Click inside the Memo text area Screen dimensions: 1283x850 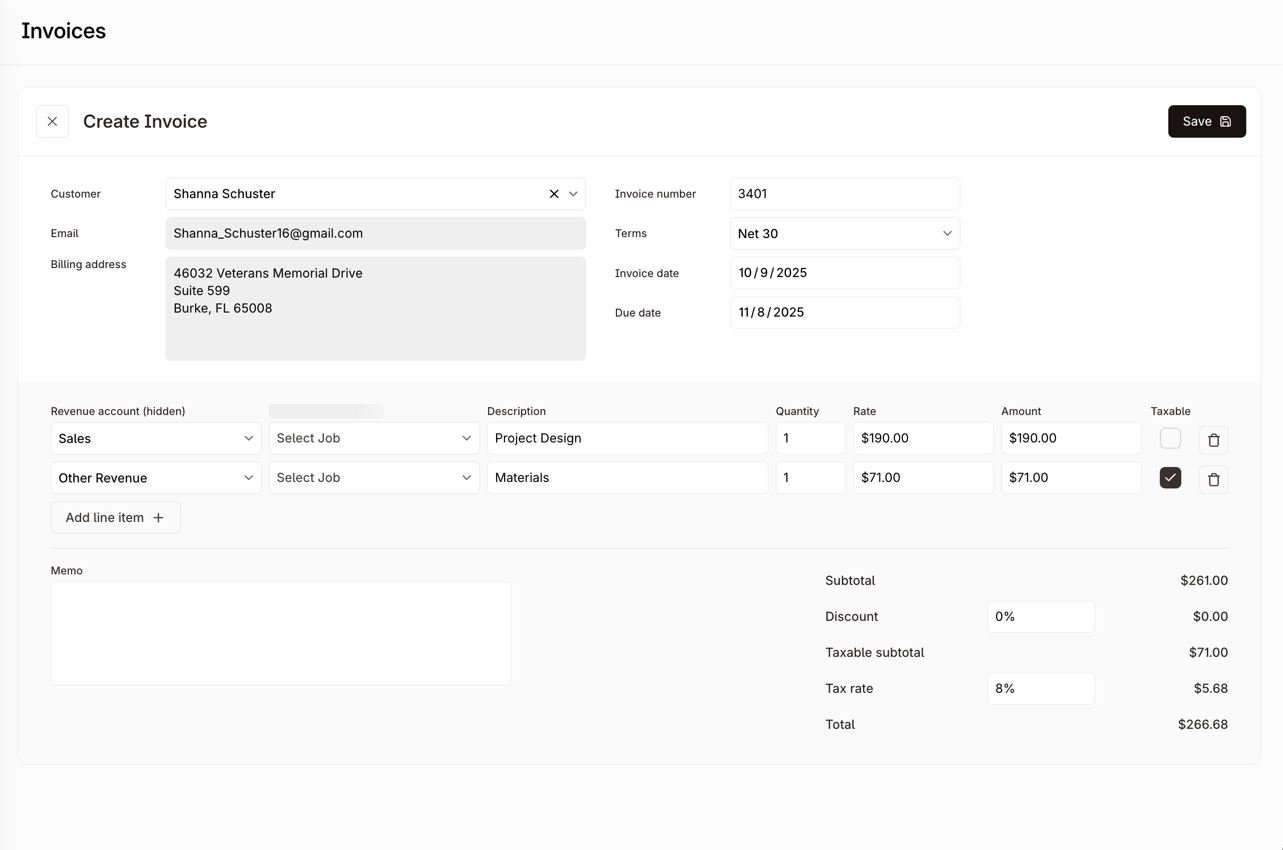pos(280,630)
